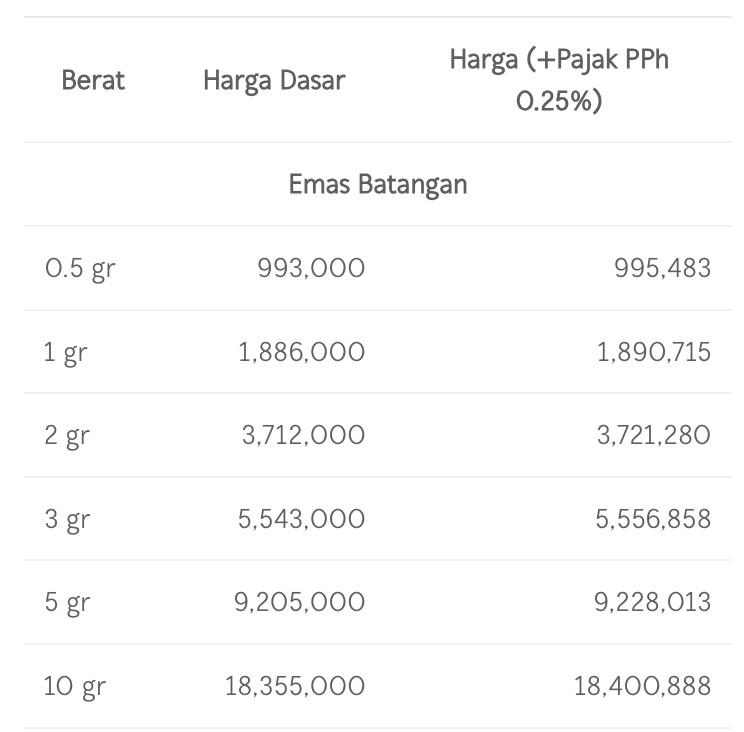Select base price 3,712,000
The image size is (744, 732).
pos(303,436)
